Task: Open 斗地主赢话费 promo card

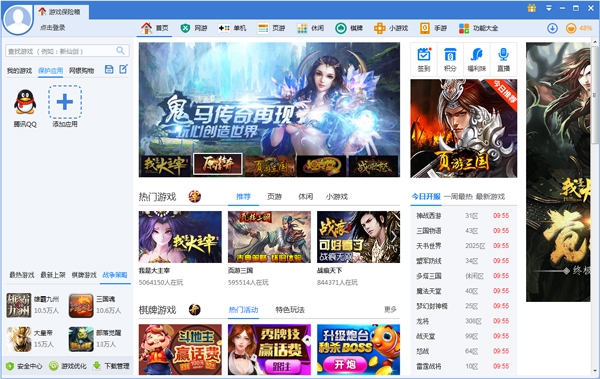Action: point(180,350)
